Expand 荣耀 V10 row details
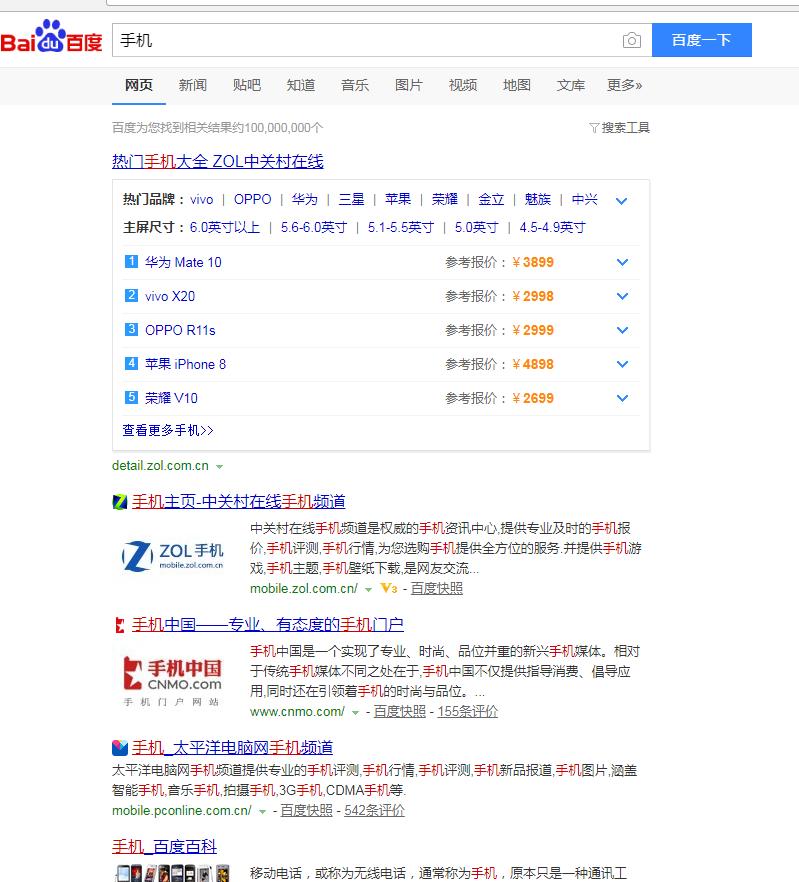The height and width of the screenshot is (882, 799). (x=622, y=398)
